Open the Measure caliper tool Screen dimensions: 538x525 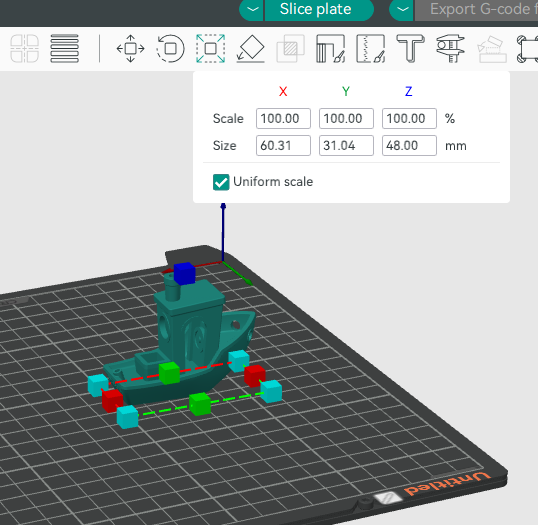(x=450, y=49)
